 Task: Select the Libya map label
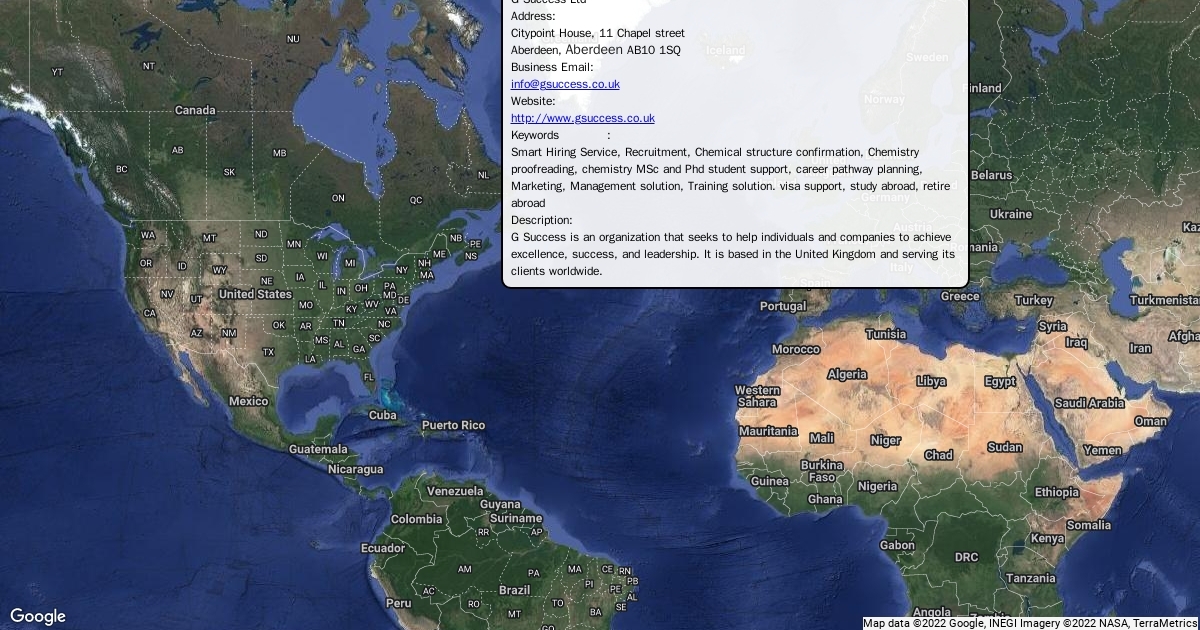coord(931,381)
